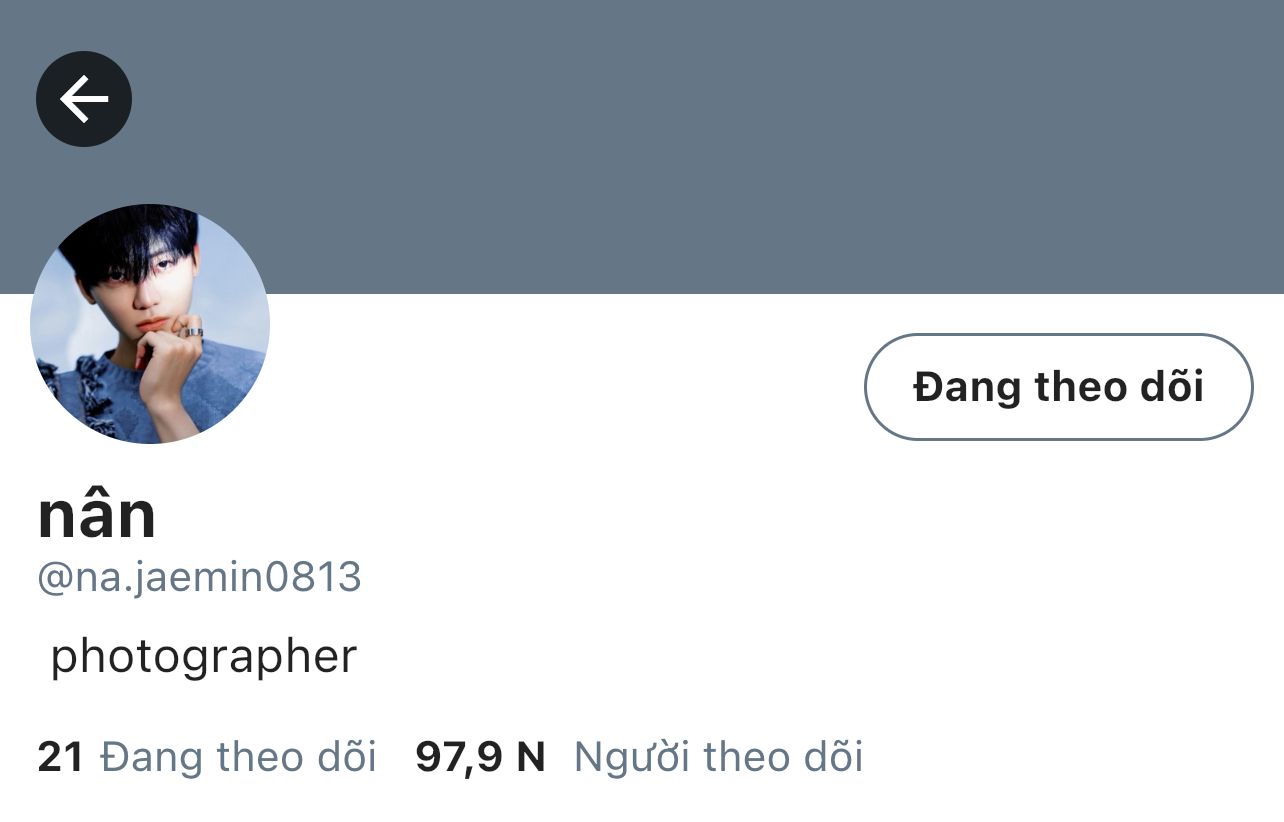The width and height of the screenshot is (1284, 822).
Task: Tap the gray header banner image
Action: [x=642, y=147]
